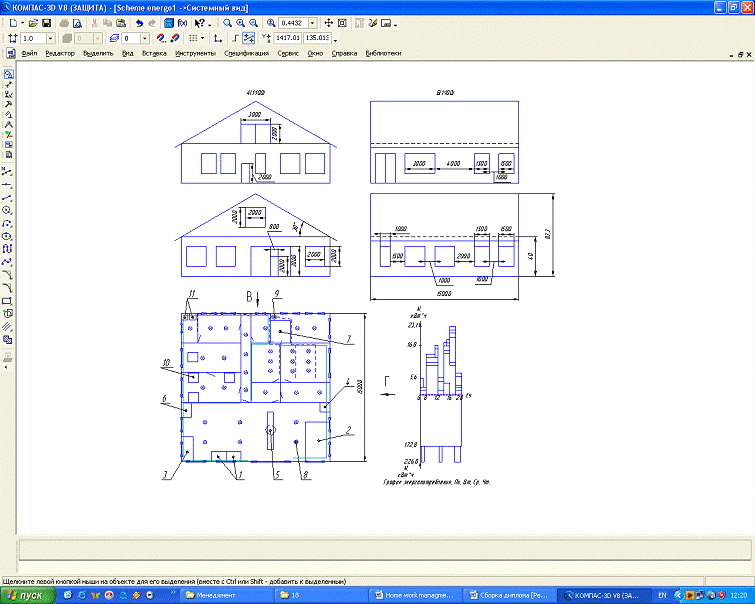Click the Undo arrow icon
This screenshot has width=755, height=604.
point(139,22)
